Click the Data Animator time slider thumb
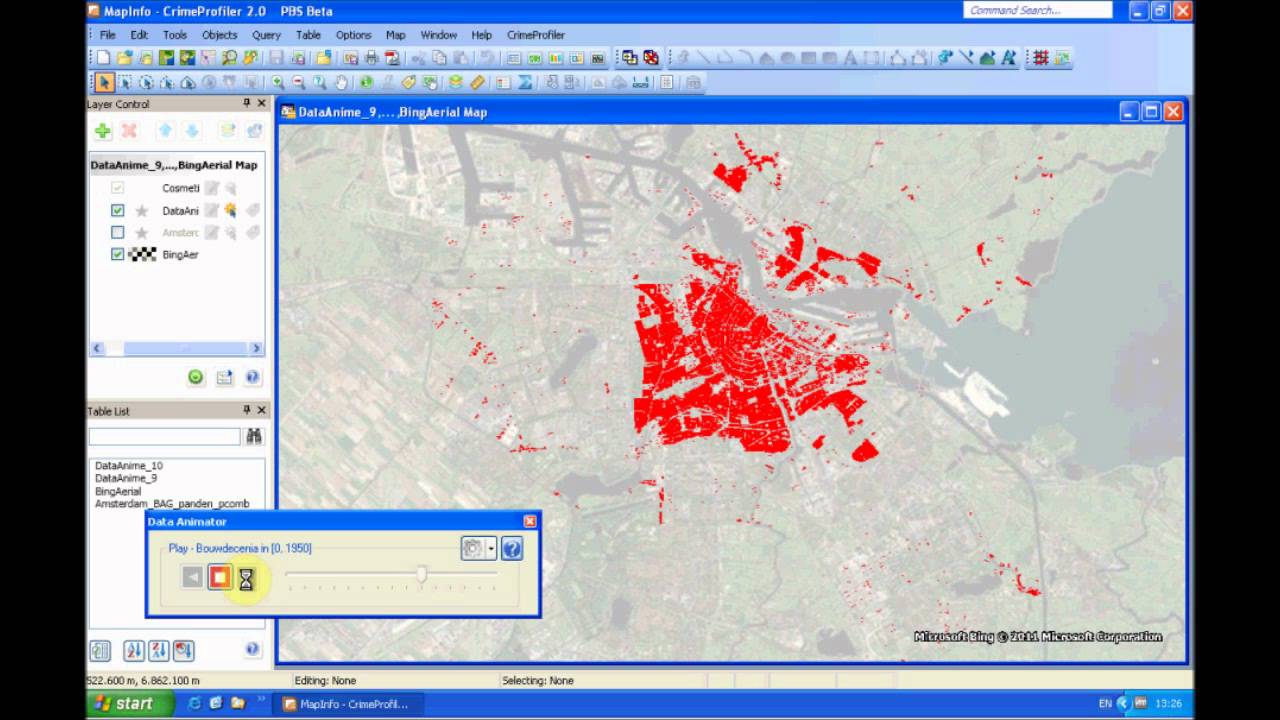 pyautogui.click(x=422, y=574)
